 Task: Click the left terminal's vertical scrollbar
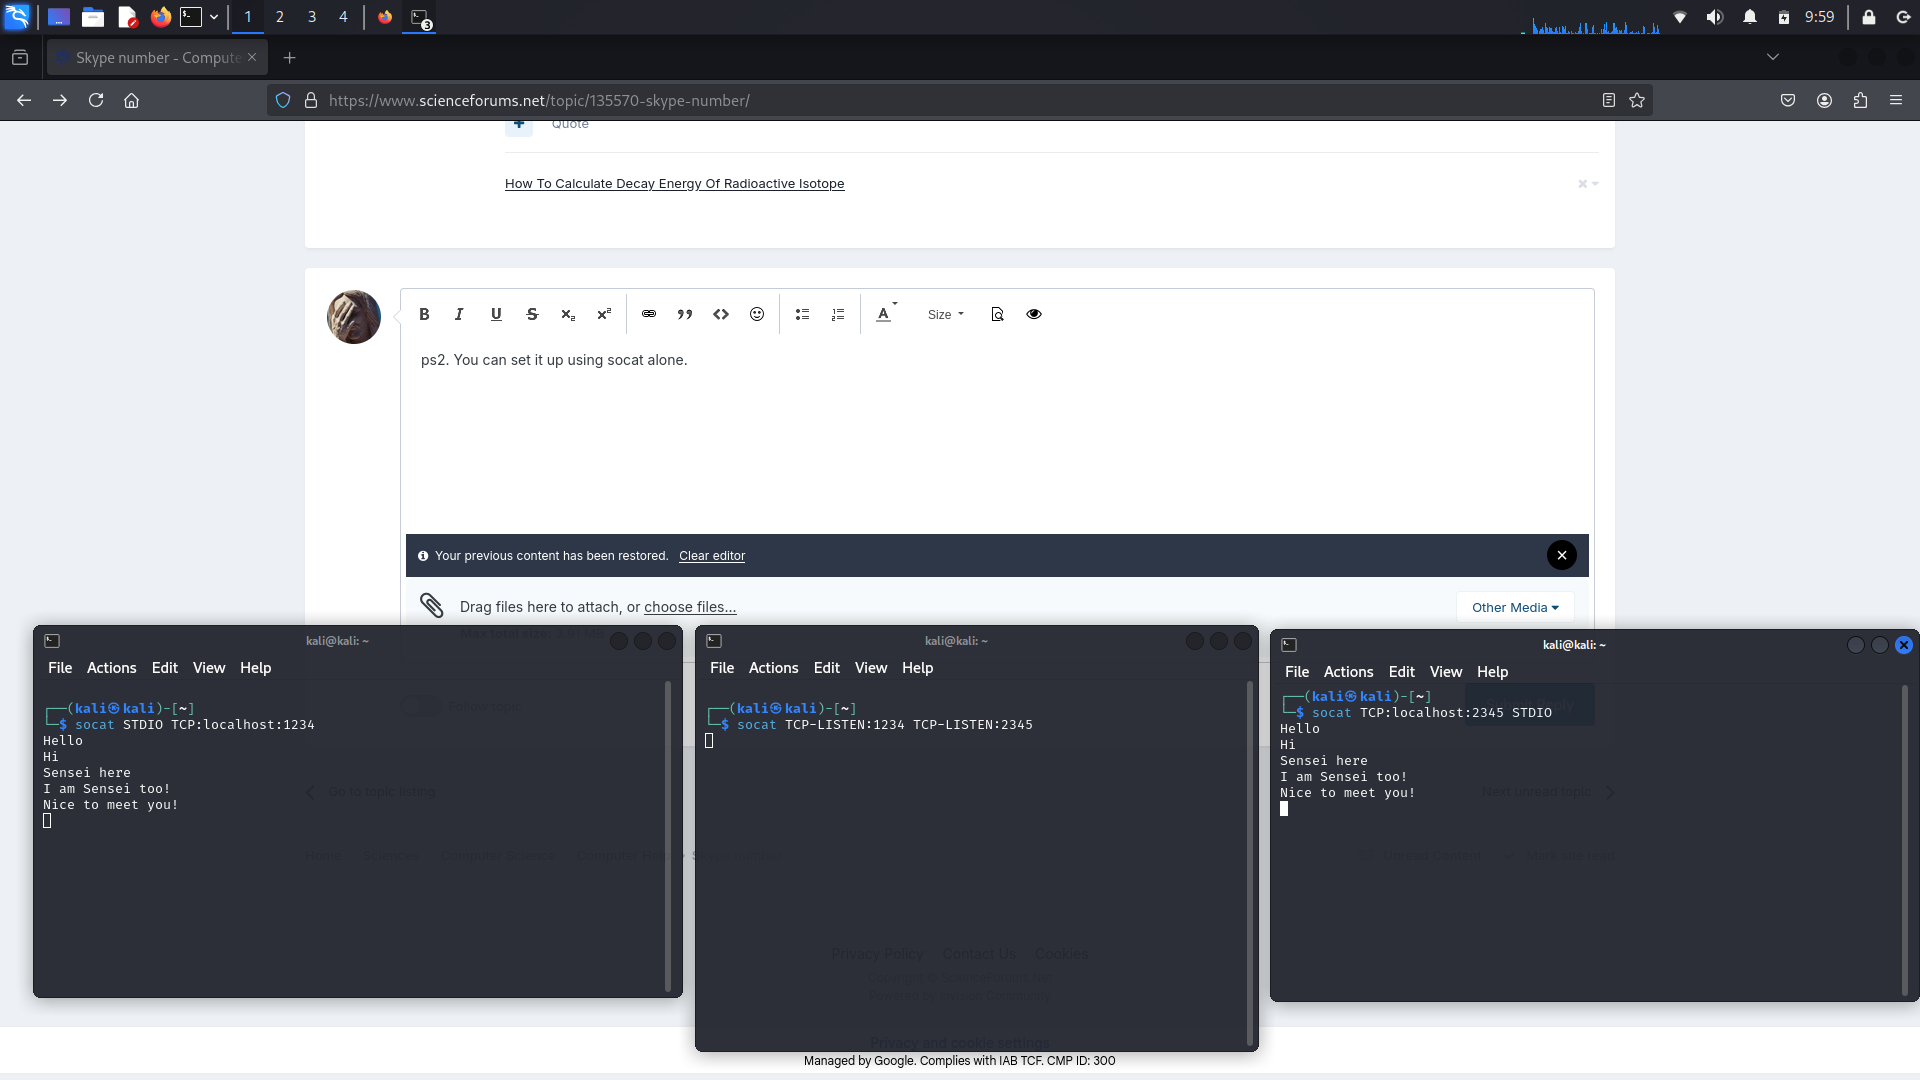pyautogui.click(x=667, y=835)
